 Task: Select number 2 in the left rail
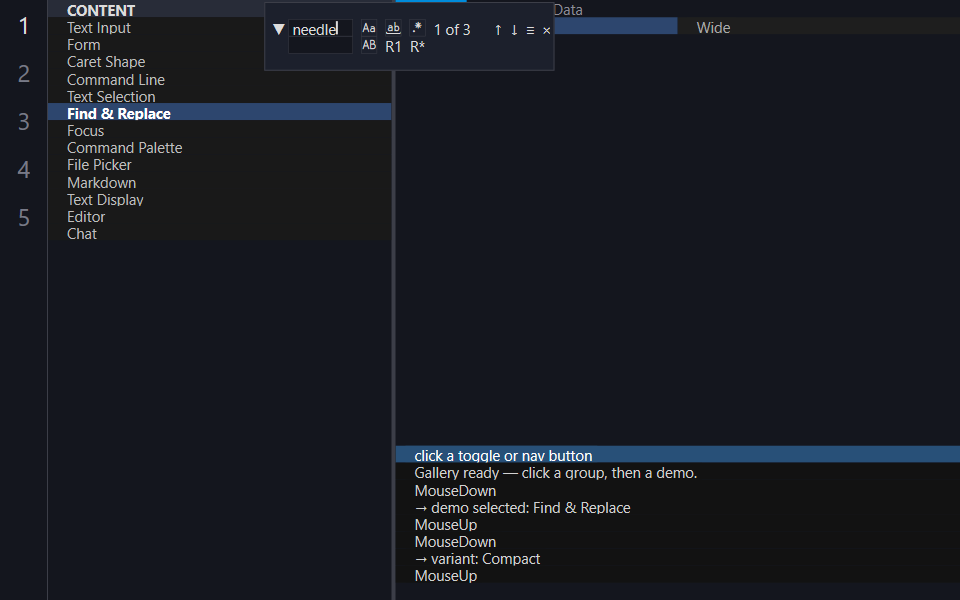point(23,73)
